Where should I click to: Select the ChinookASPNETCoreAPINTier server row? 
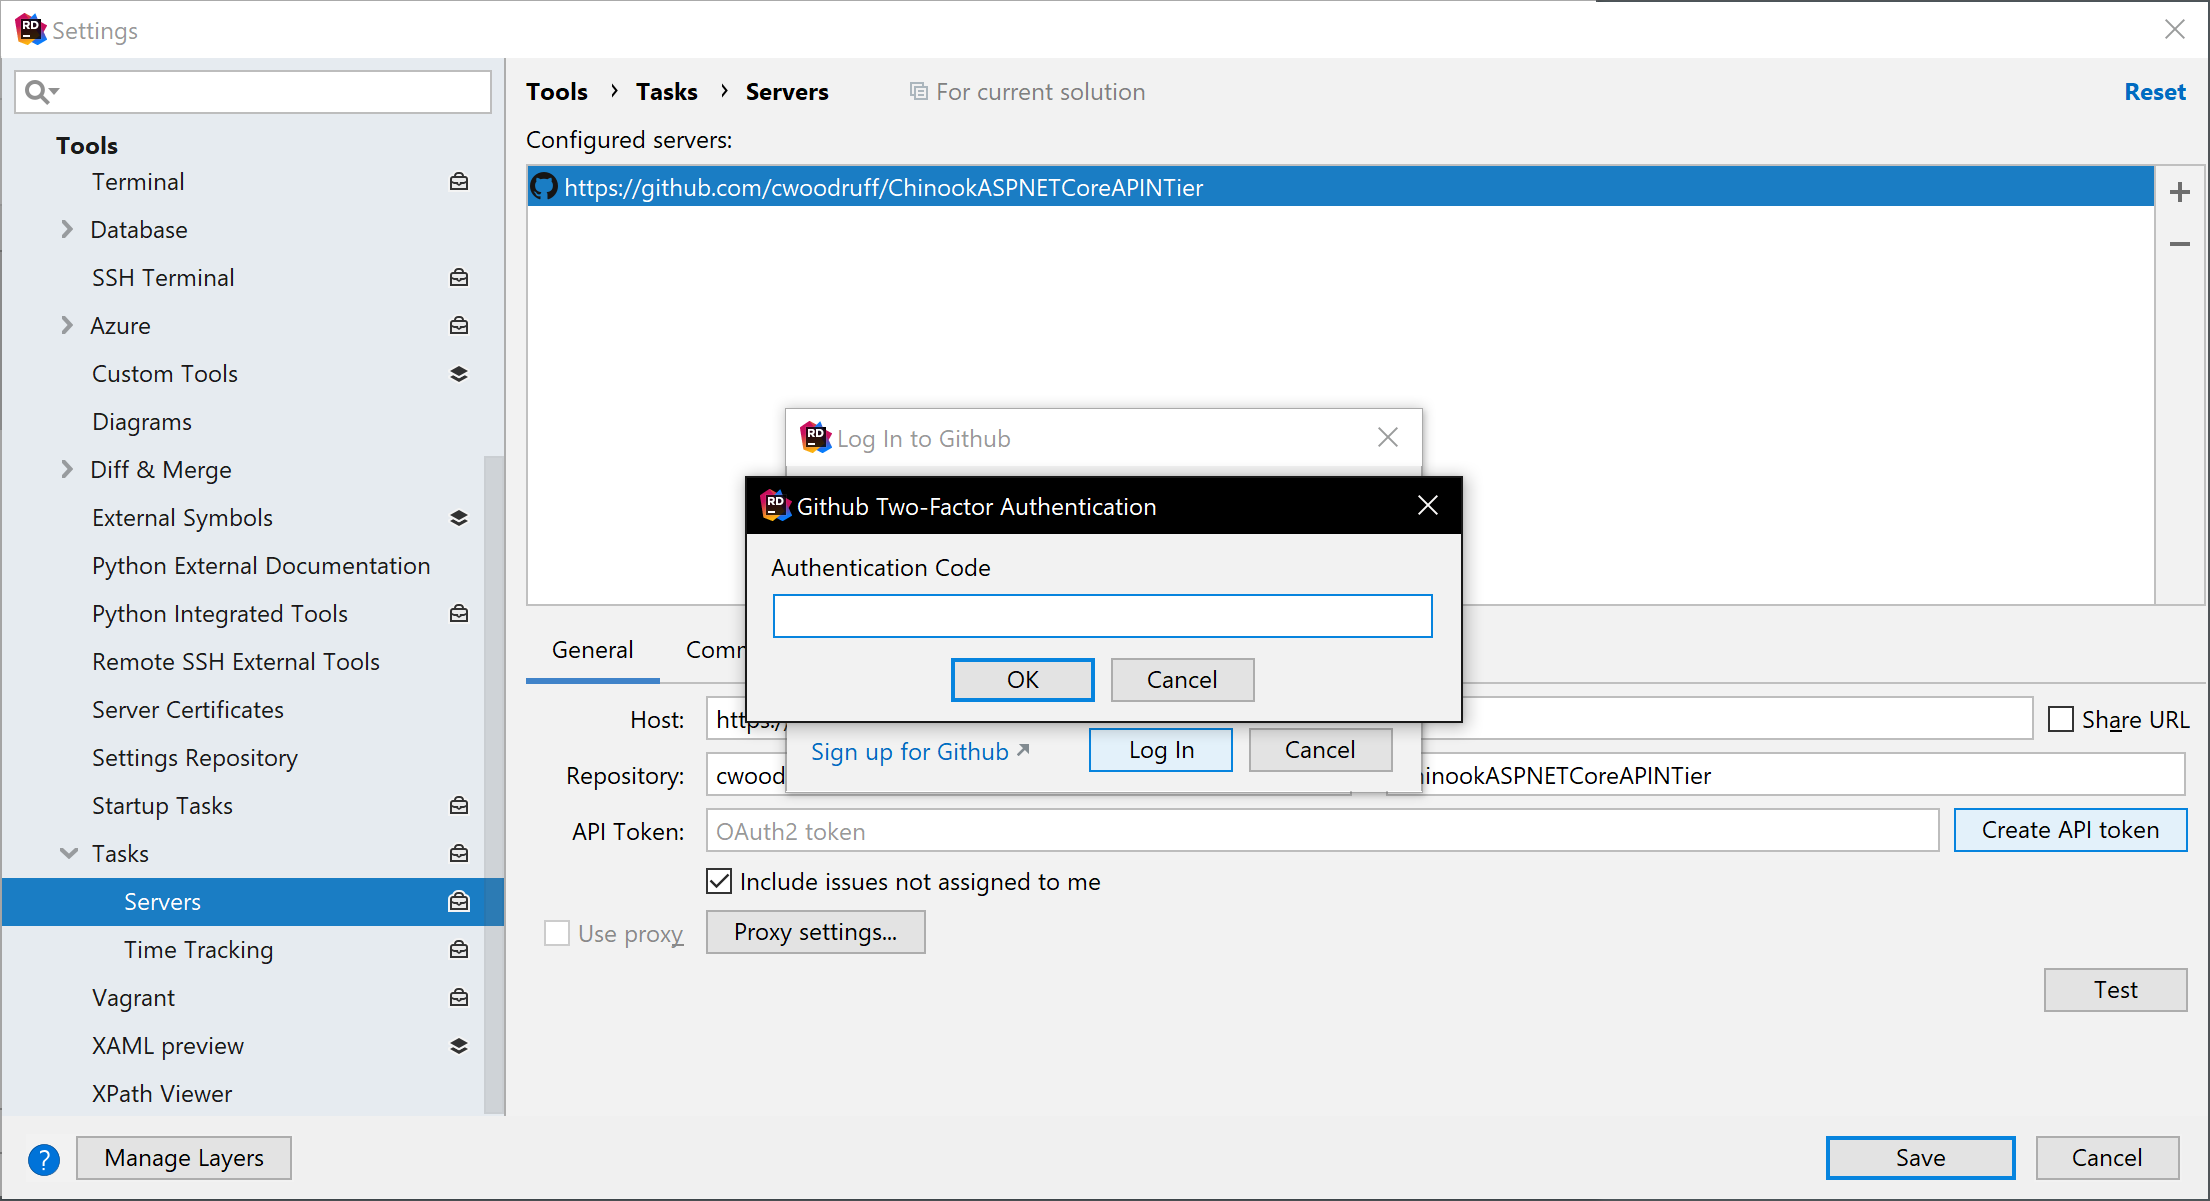pos(1340,187)
